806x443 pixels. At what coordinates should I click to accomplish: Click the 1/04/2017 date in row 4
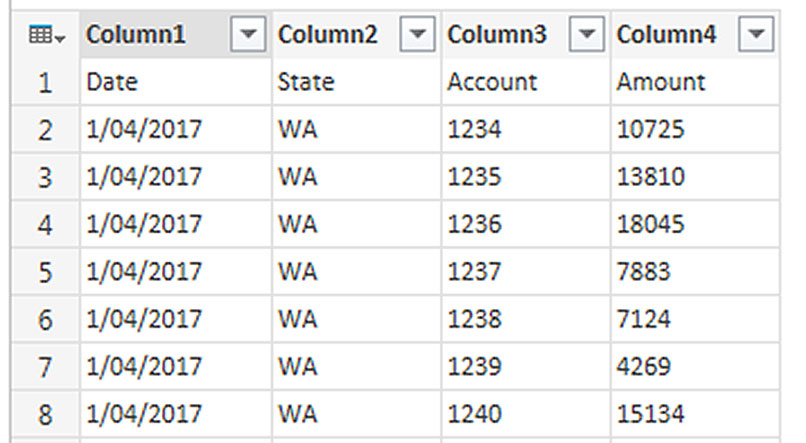(x=176, y=225)
